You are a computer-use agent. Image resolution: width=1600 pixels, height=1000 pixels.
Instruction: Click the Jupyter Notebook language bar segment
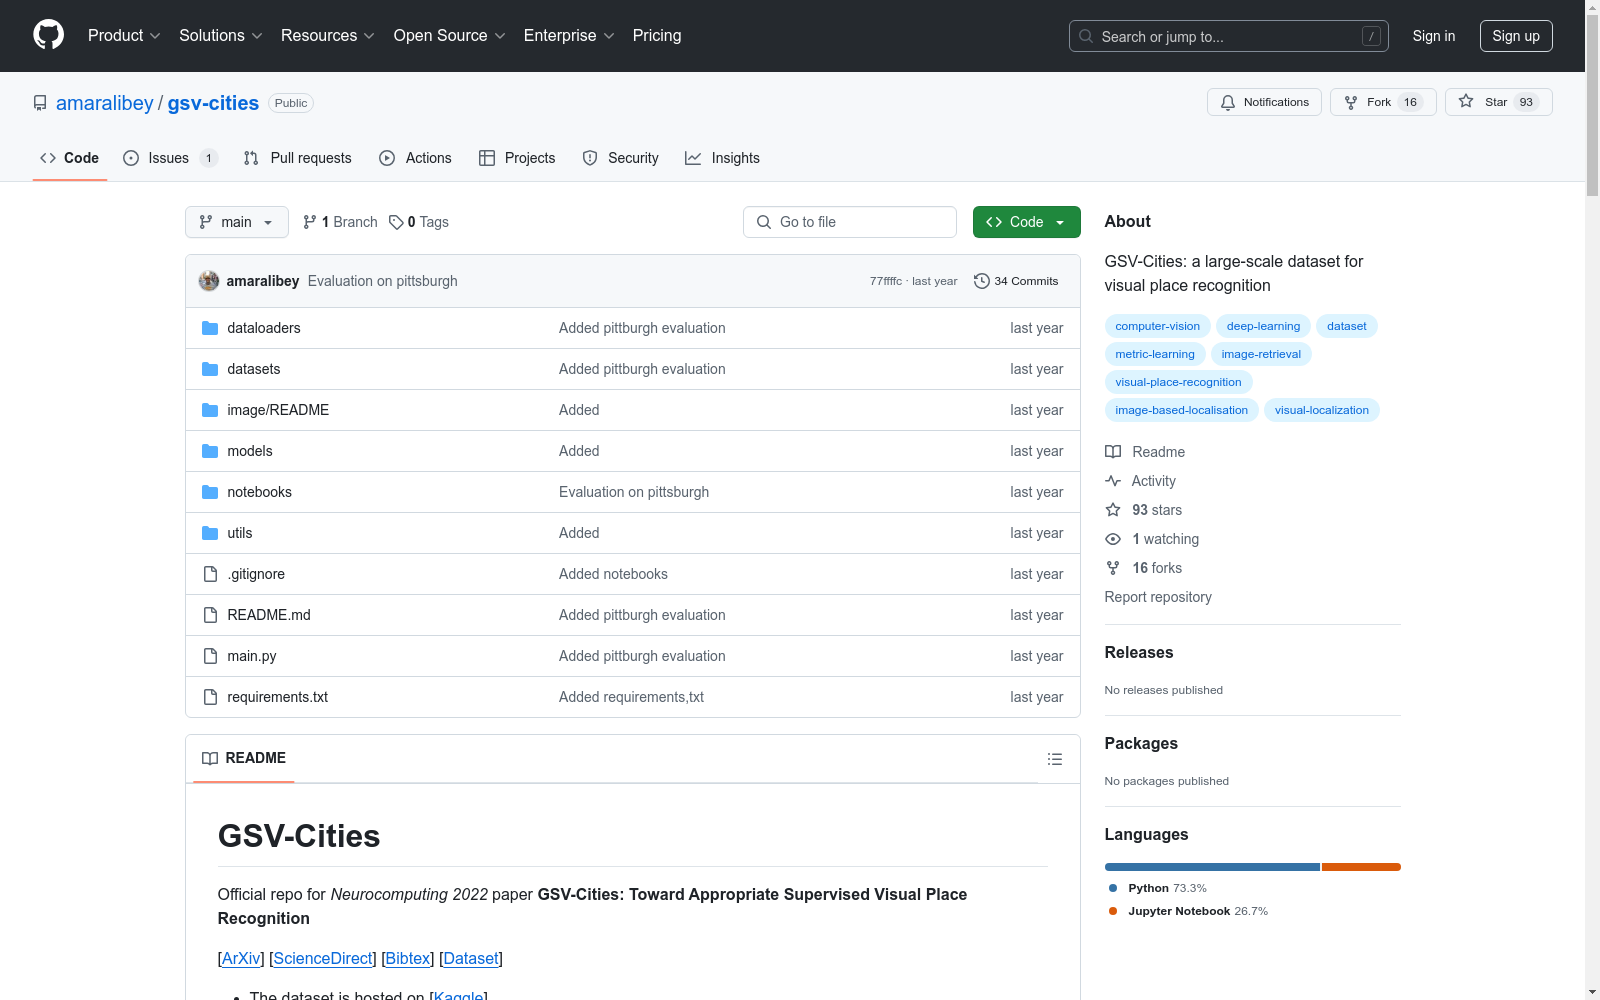[x=1361, y=867]
